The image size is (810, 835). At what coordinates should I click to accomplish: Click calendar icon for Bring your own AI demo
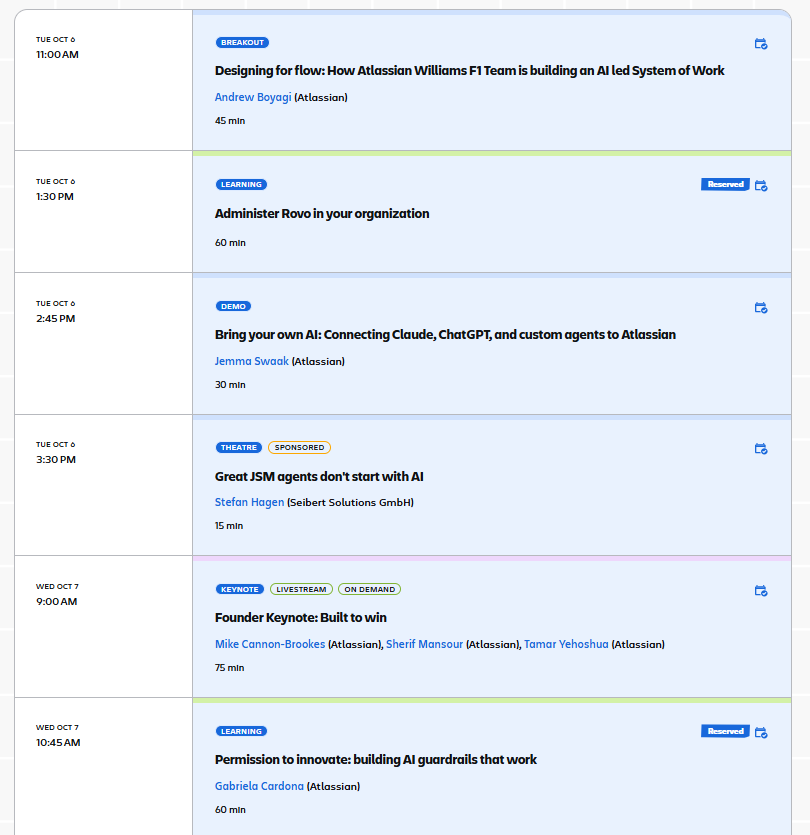pyautogui.click(x=761, y=307)
